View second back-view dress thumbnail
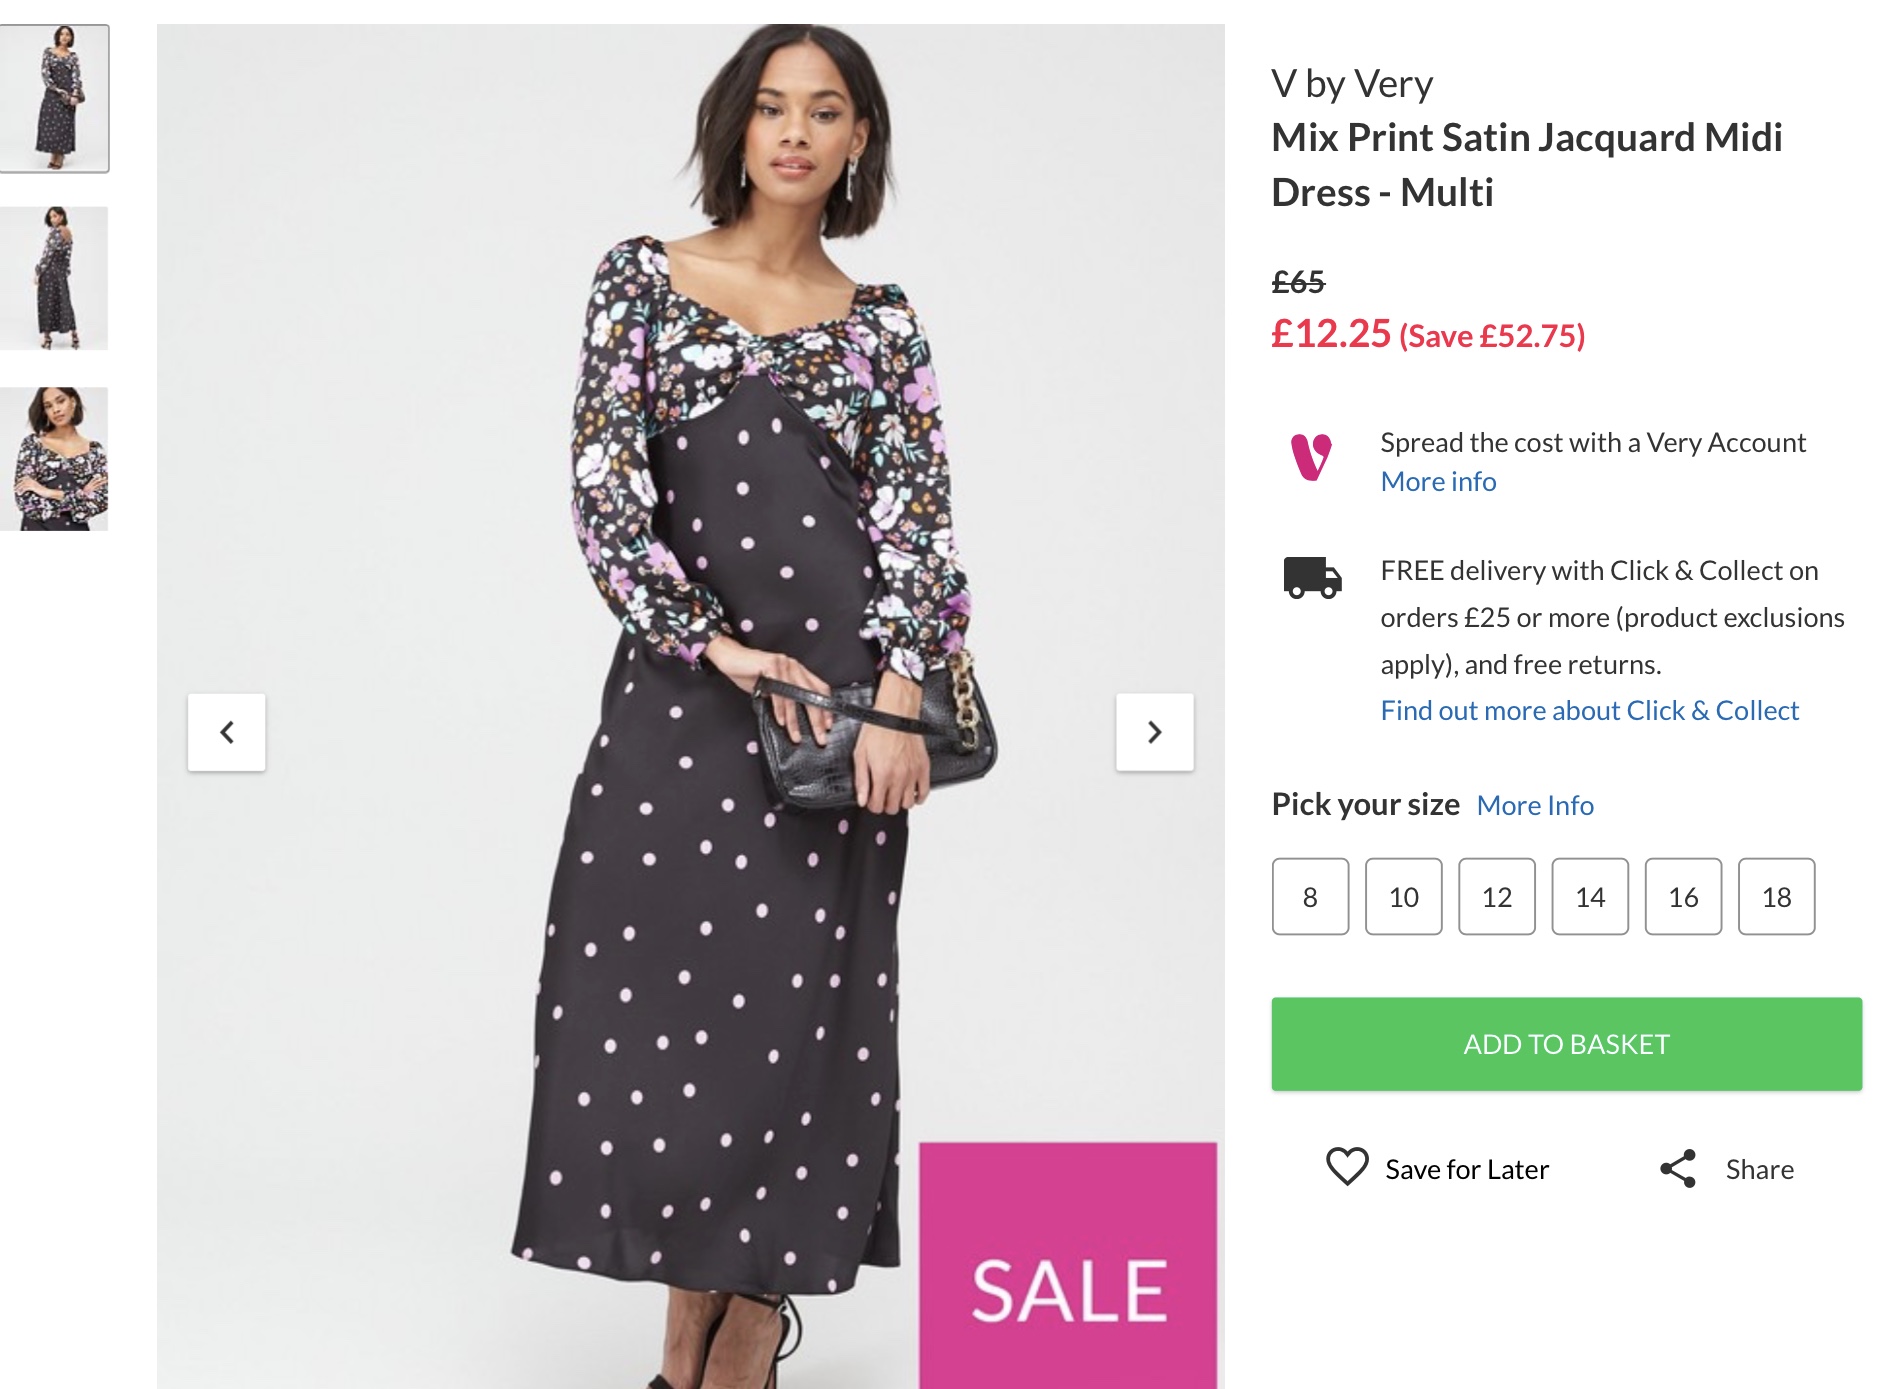Viewport: 1895px width, 1389px height. (x=55, y=278)
